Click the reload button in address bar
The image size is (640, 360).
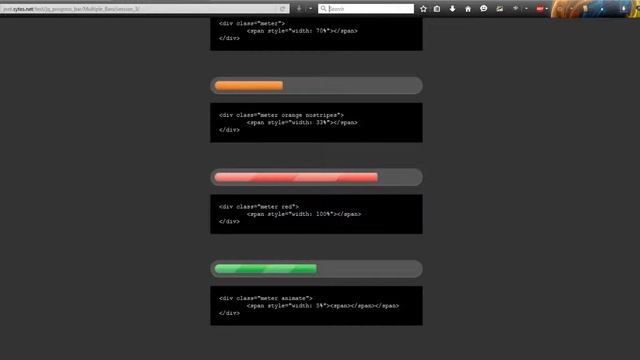pyautogui.click(x=282, y=9)
